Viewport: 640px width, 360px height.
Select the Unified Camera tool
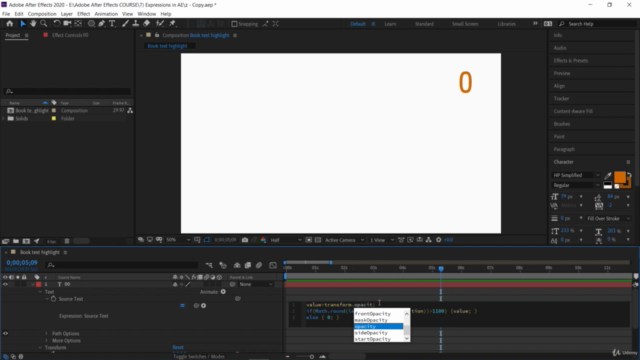(x=67, y=24)
